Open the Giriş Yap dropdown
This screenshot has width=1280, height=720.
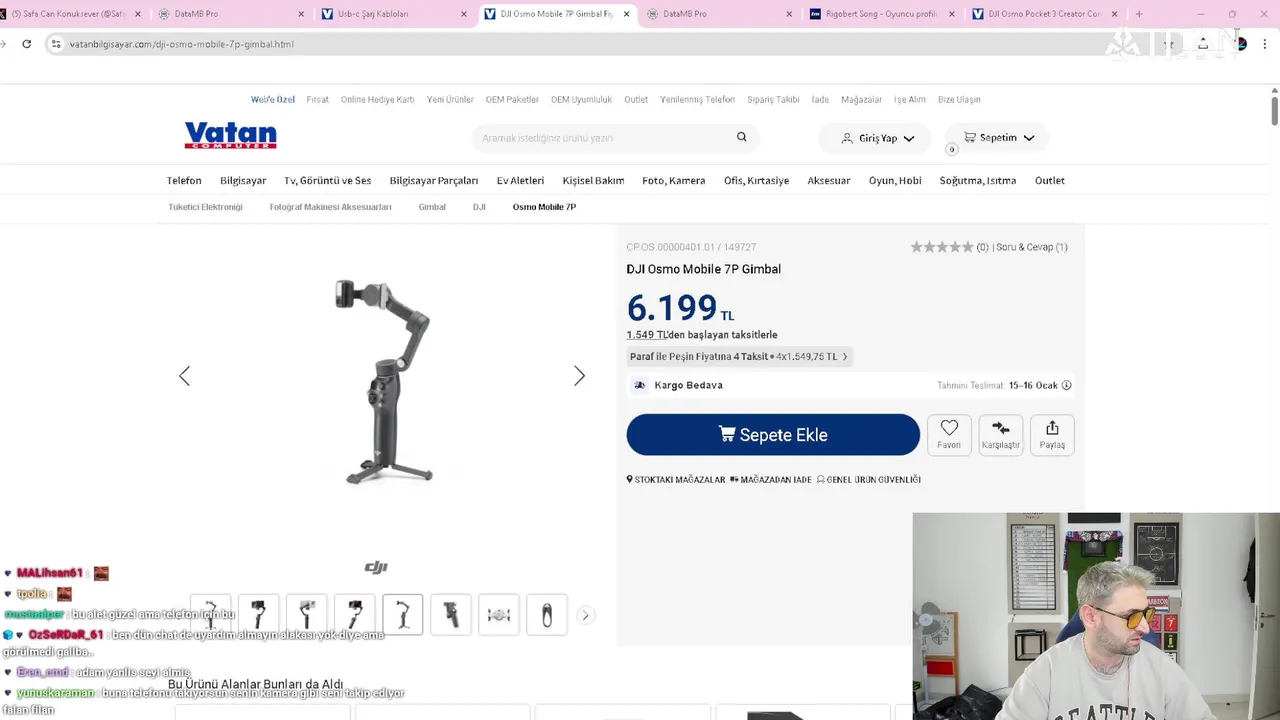877,138
